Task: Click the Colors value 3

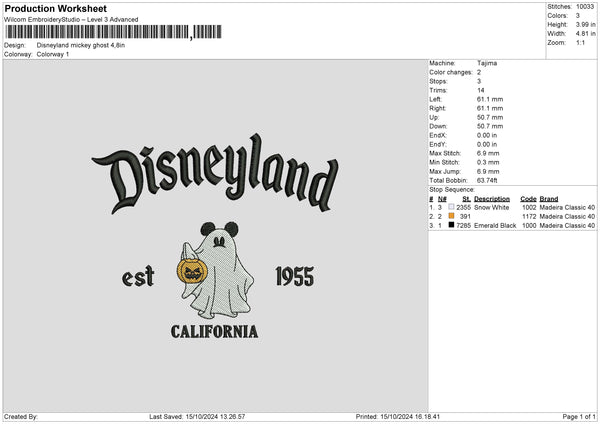Action: click(x=578, y=16)
